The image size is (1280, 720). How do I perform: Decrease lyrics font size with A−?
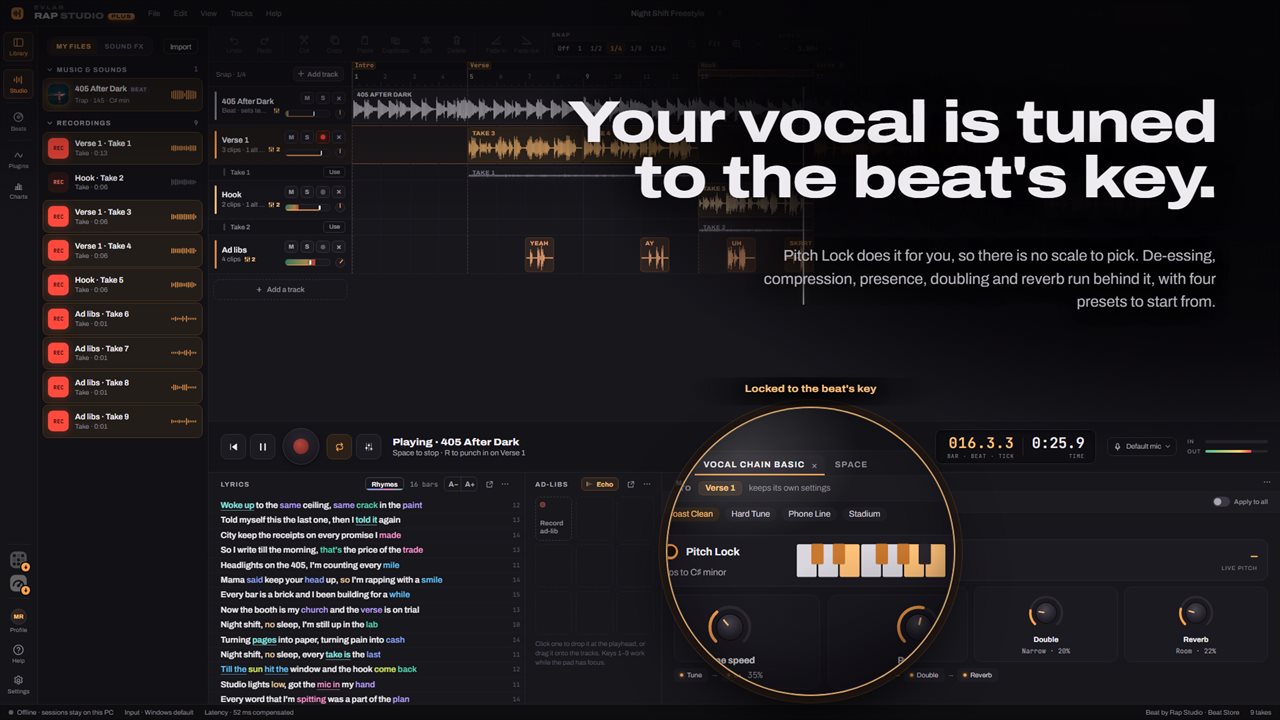(x=453, y=484)
